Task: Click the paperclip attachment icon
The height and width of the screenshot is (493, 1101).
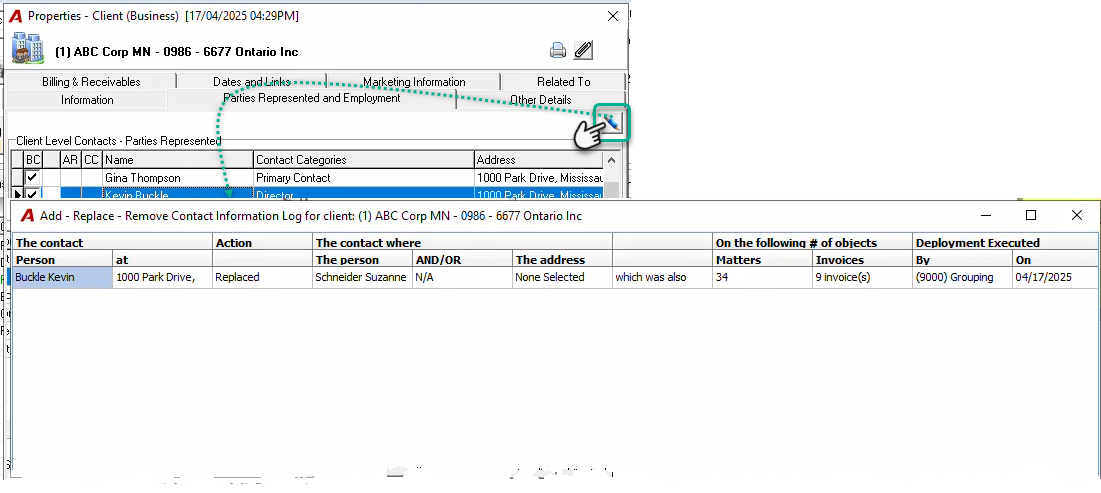Action: 584,50
